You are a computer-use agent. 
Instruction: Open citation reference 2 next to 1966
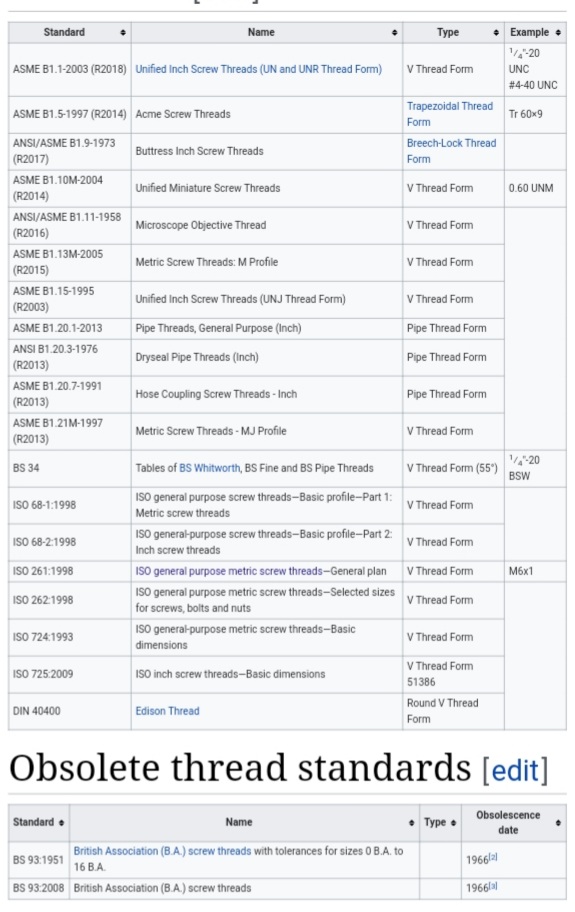coord(493,857)
